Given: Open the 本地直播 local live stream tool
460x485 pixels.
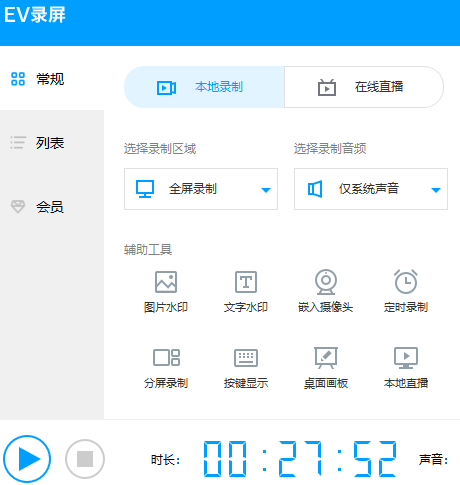Looking at the screenshot, I should 406,368.
